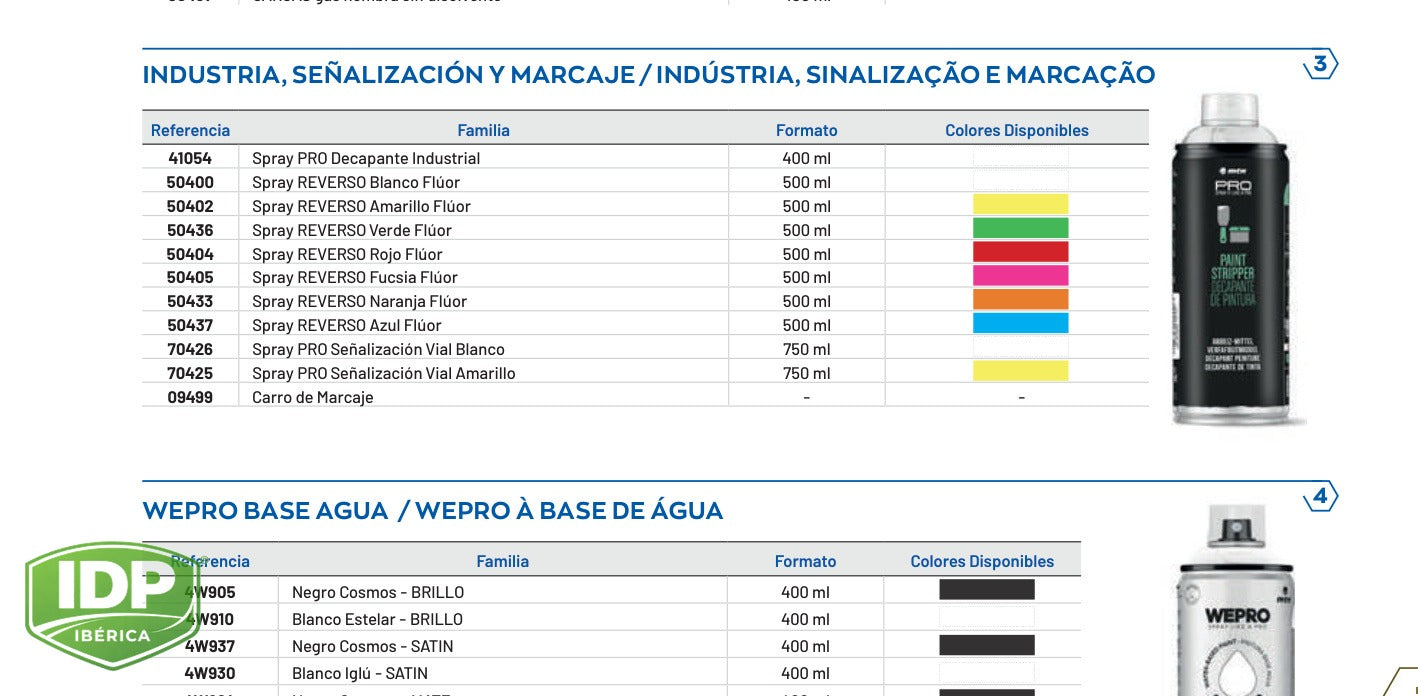Select the pink swatch for Fucsia Flúor

pos(1020,276)
